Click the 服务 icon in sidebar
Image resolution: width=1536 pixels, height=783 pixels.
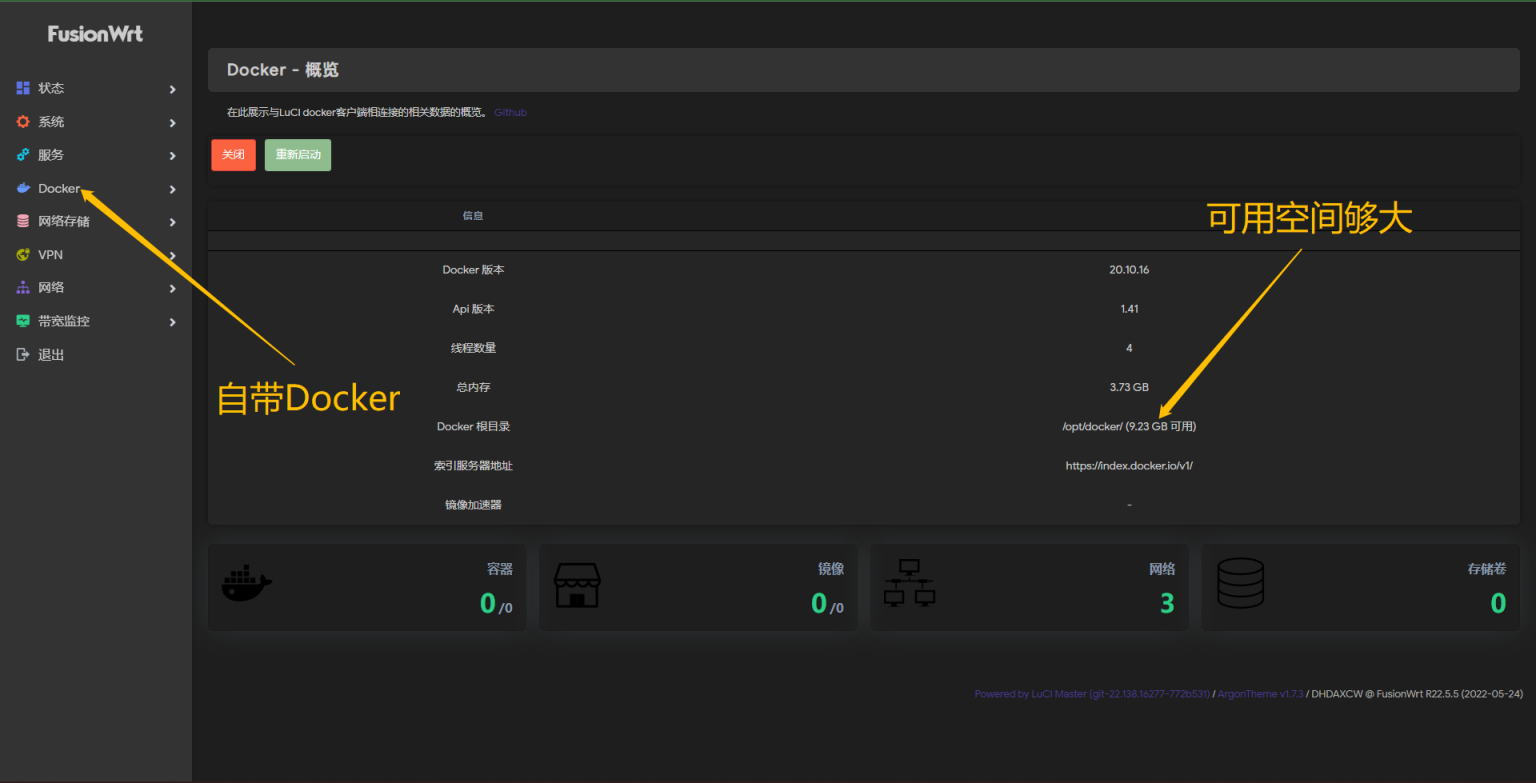click(x=23, y=155)
